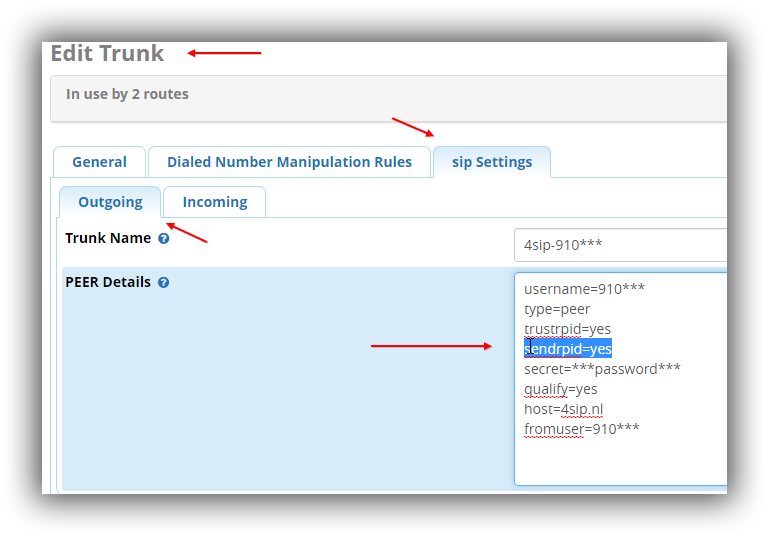
Task: Switch to the Outgoing sub-tab
Action: (x=110, y=202)
